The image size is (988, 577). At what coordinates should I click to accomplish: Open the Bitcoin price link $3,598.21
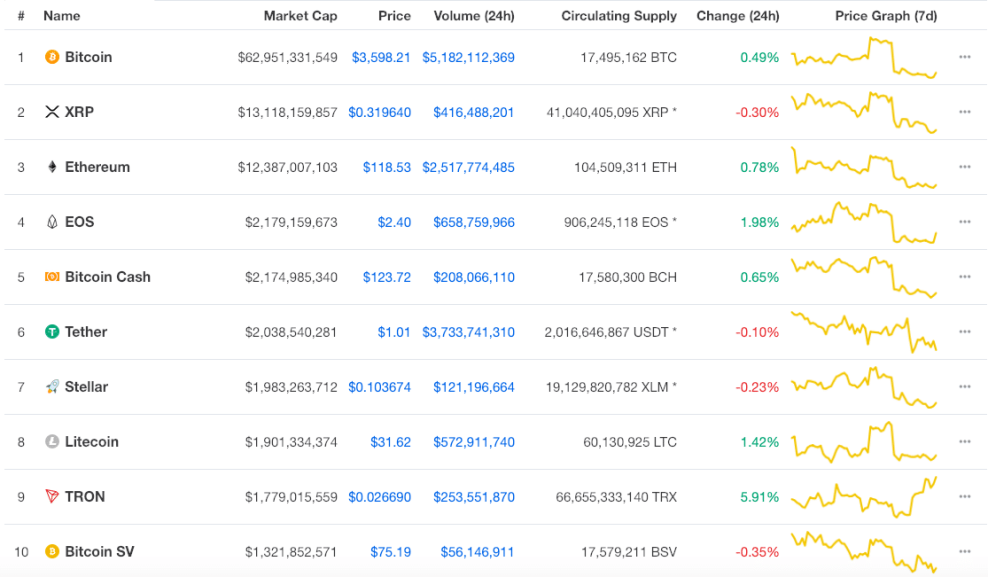[381, 57]
